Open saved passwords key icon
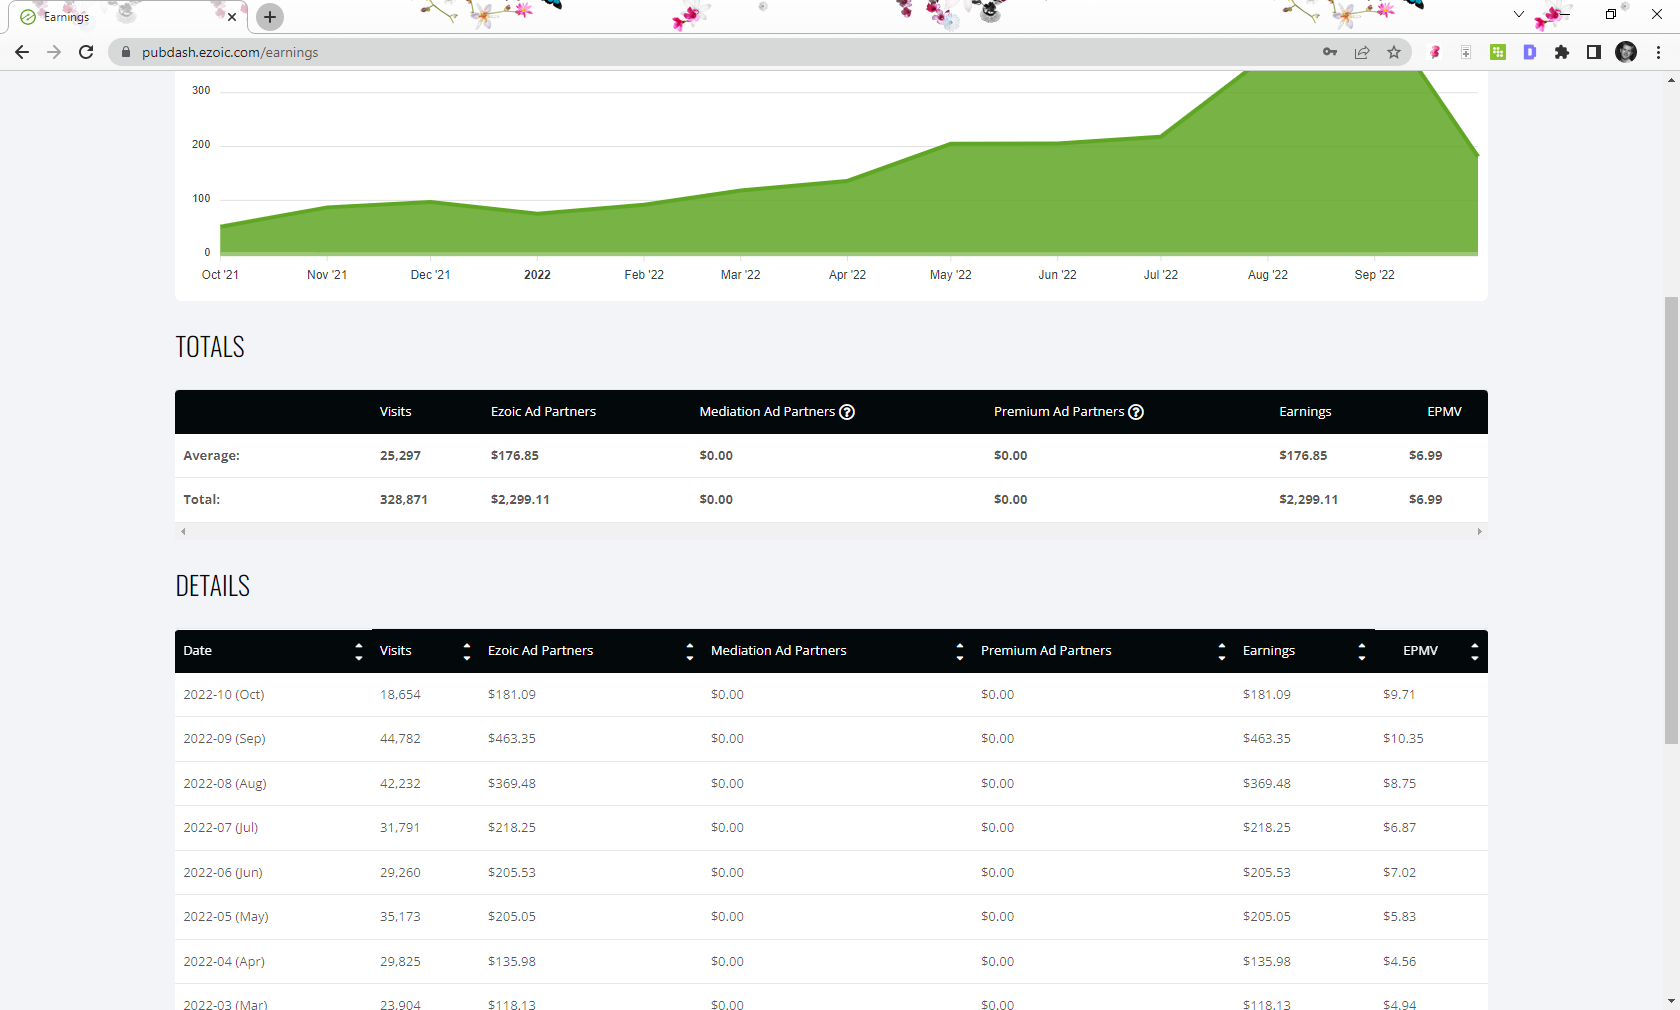Image resolution: width=1680 pixels, height=1010 pixels. [1330, 52]
